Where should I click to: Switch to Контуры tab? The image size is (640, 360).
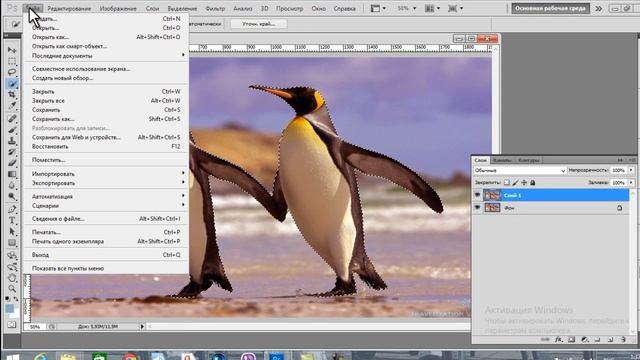tap(528, 160)
